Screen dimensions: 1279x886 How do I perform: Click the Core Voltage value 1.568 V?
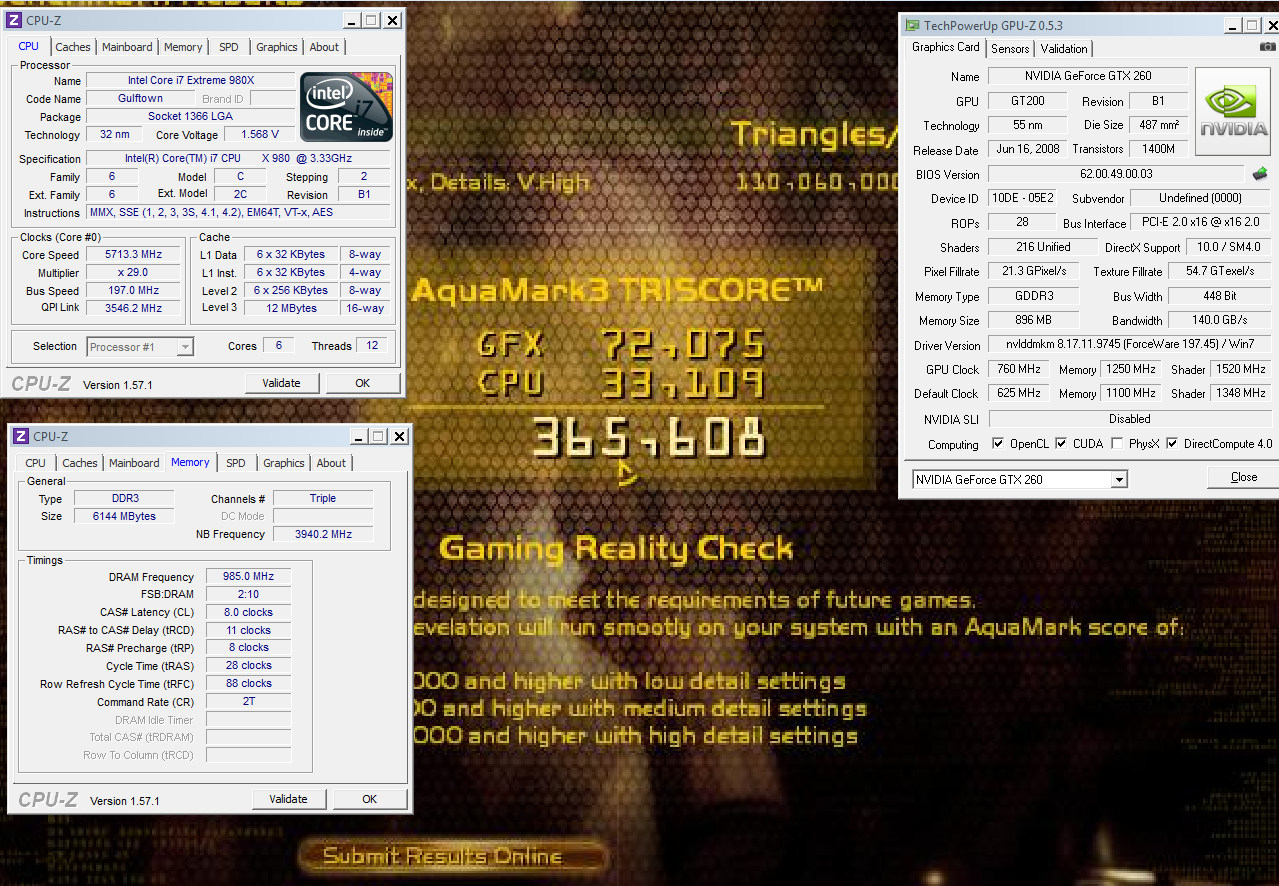tap(260, 134)
